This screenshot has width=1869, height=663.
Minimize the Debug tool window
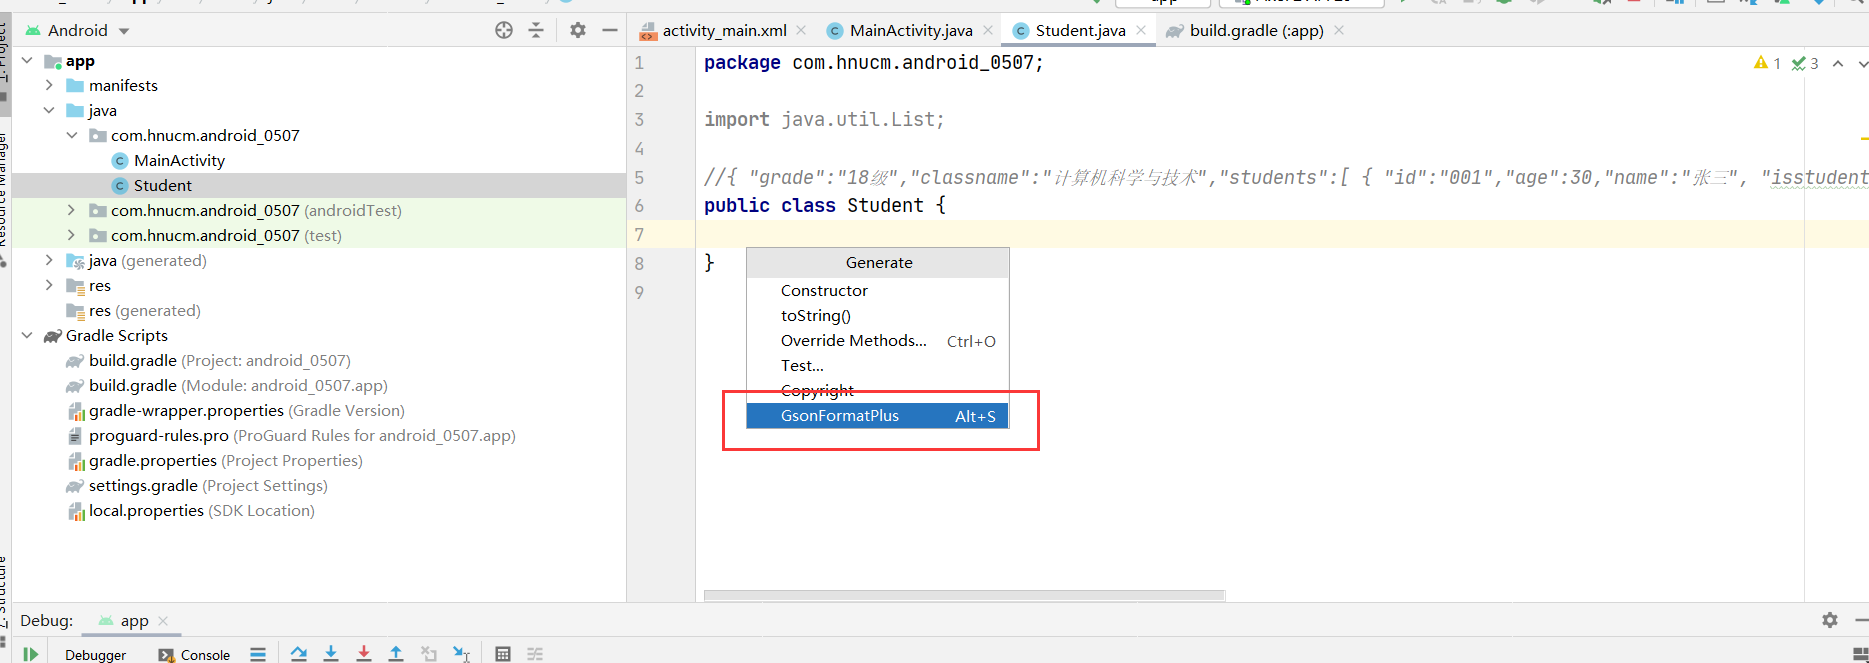1861,620
